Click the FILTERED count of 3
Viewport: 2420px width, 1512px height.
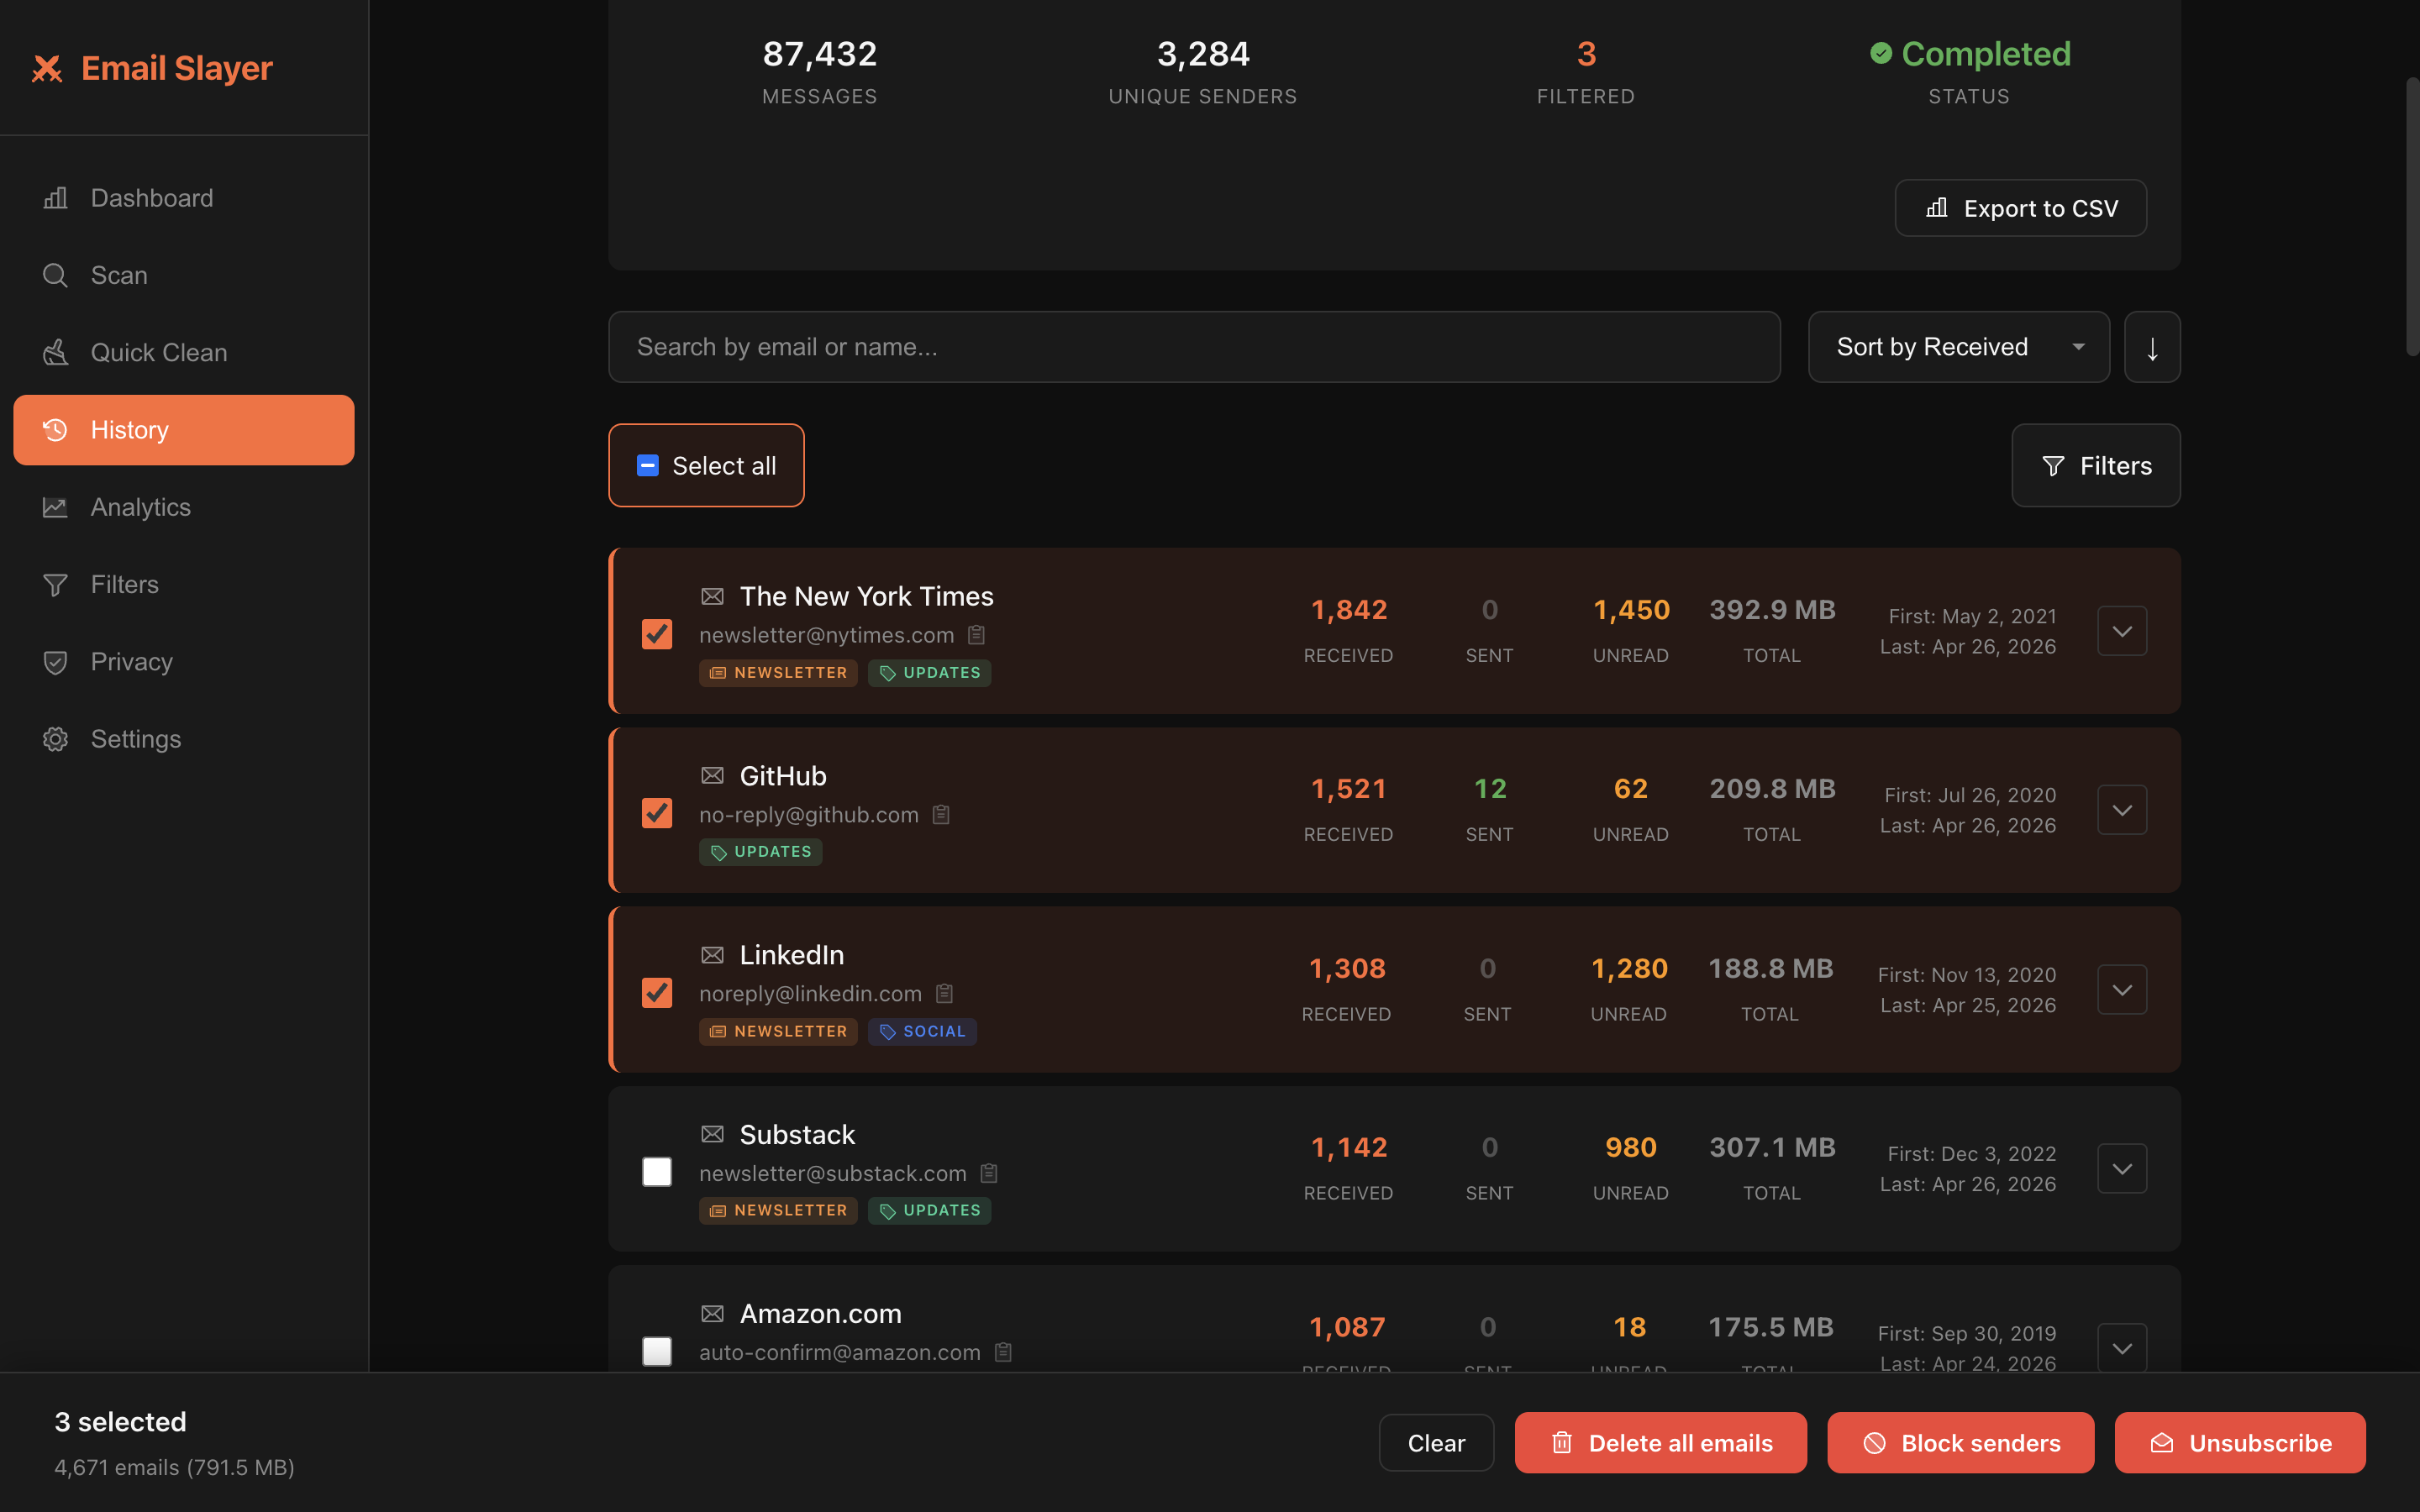[x=1586, y=54]
